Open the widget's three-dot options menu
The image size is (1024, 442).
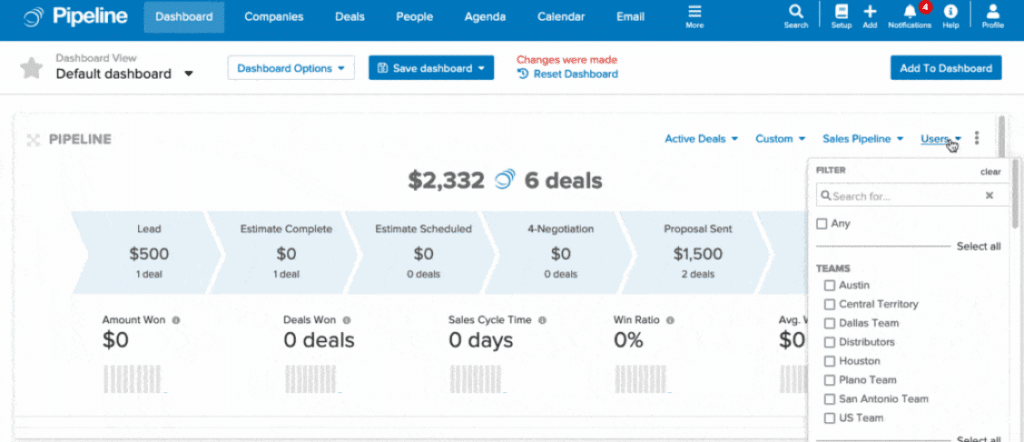[977, 139]
